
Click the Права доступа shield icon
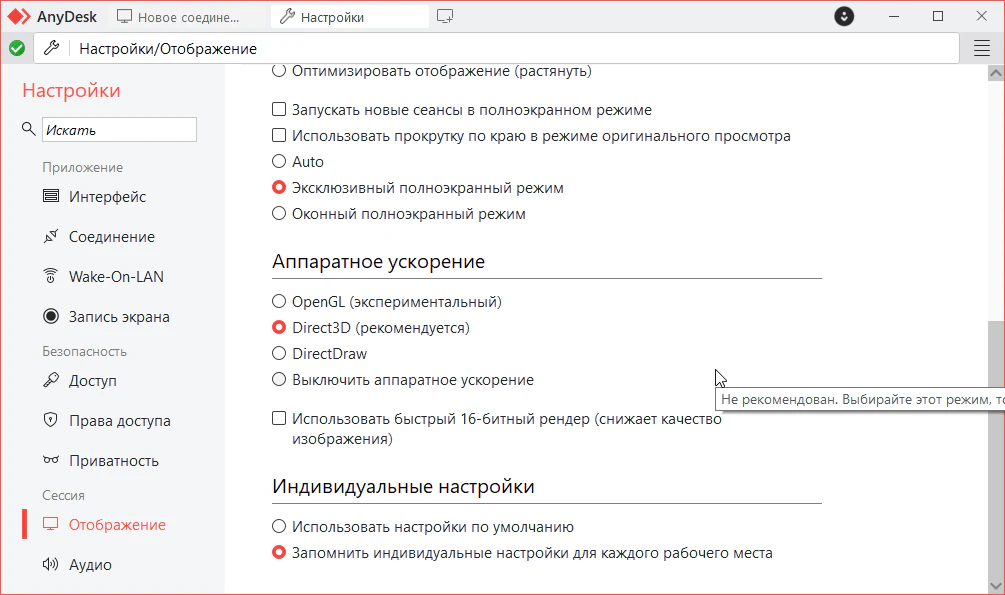click(51, 421)
